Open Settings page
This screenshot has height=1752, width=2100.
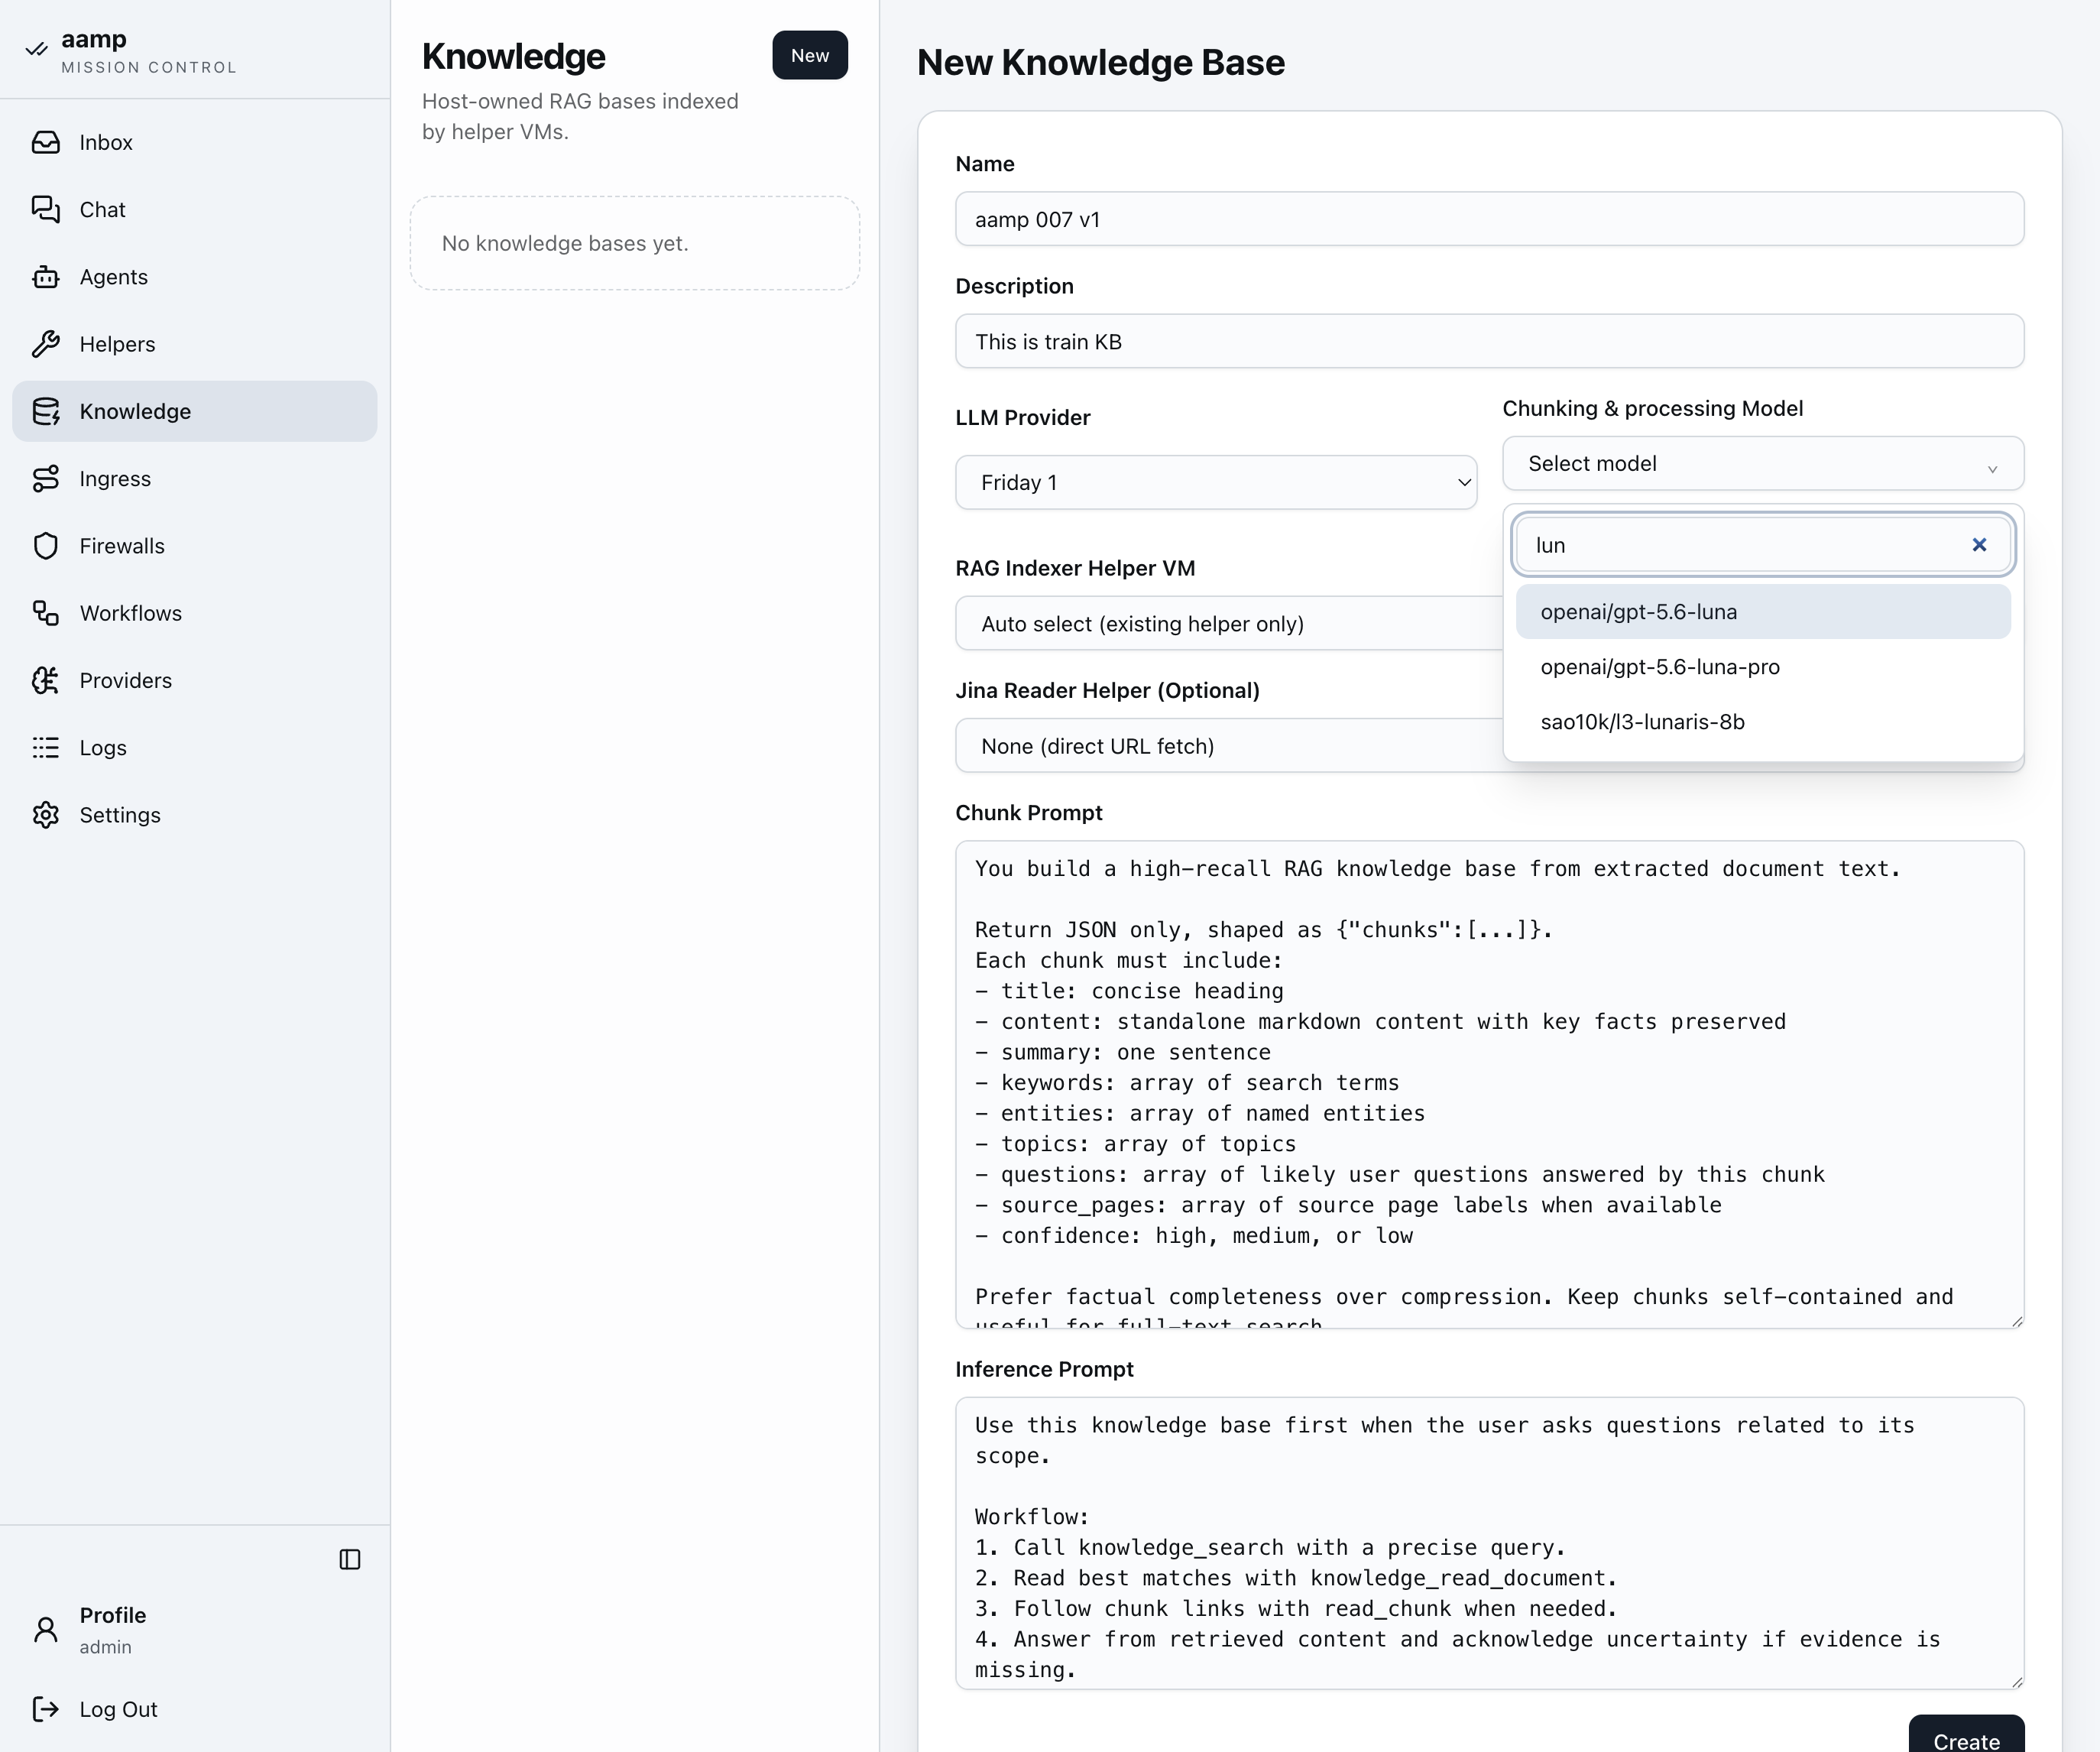[x=195, y=814]
